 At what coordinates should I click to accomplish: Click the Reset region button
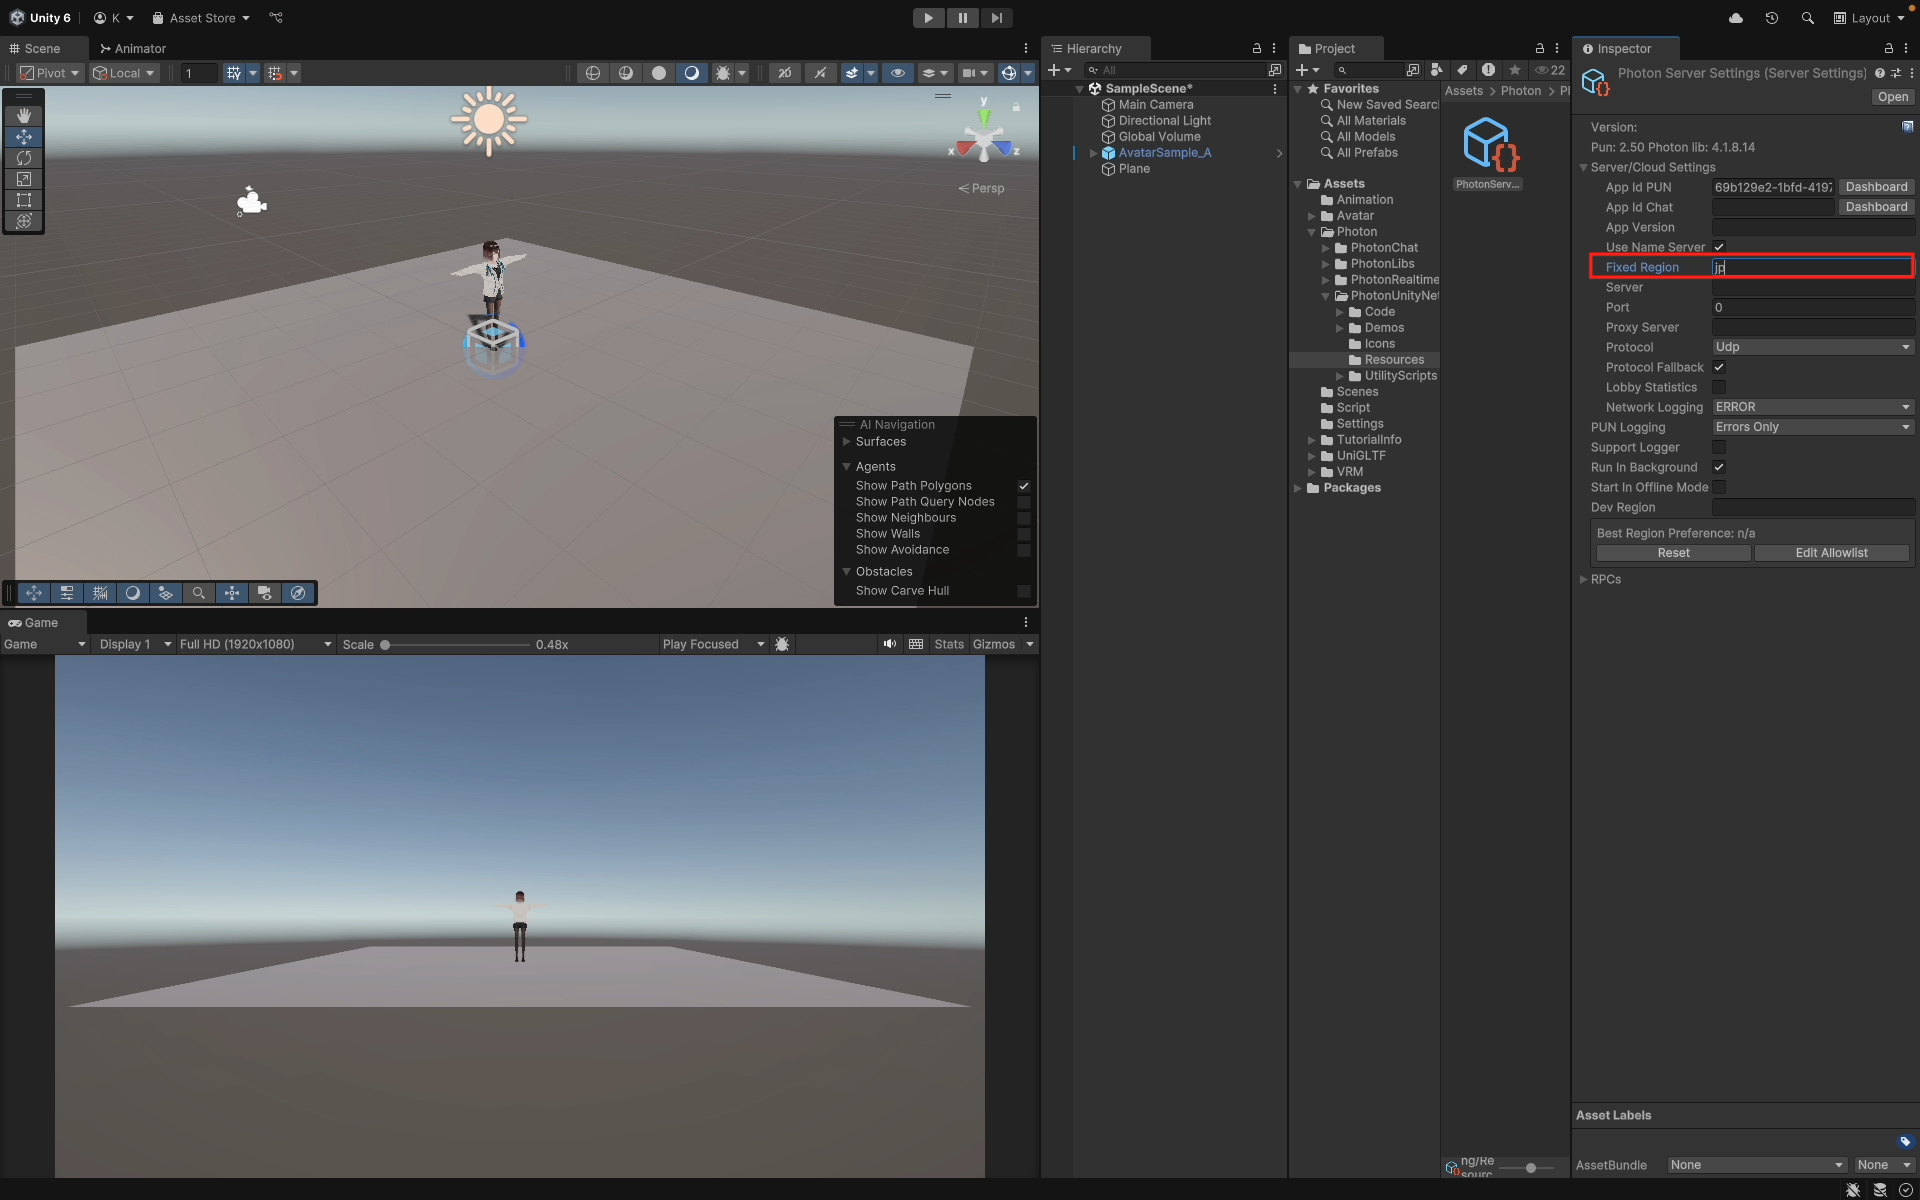(1673, 553)
